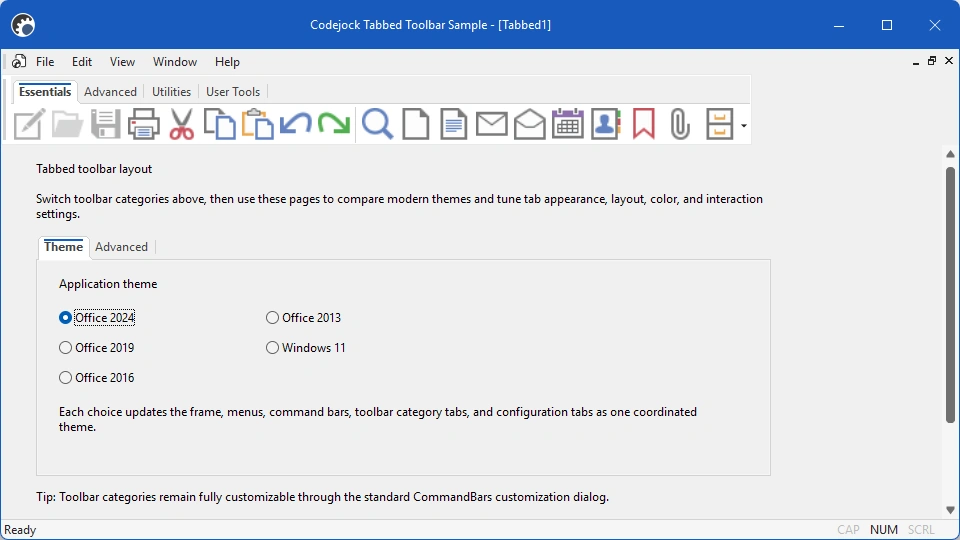Click the Print toolbar icon

tap(143, 124)
